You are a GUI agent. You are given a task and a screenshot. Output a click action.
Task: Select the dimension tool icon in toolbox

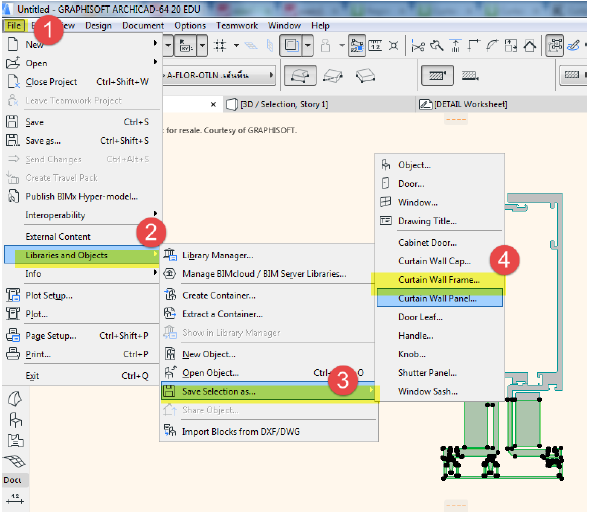[x=15, y=499]
